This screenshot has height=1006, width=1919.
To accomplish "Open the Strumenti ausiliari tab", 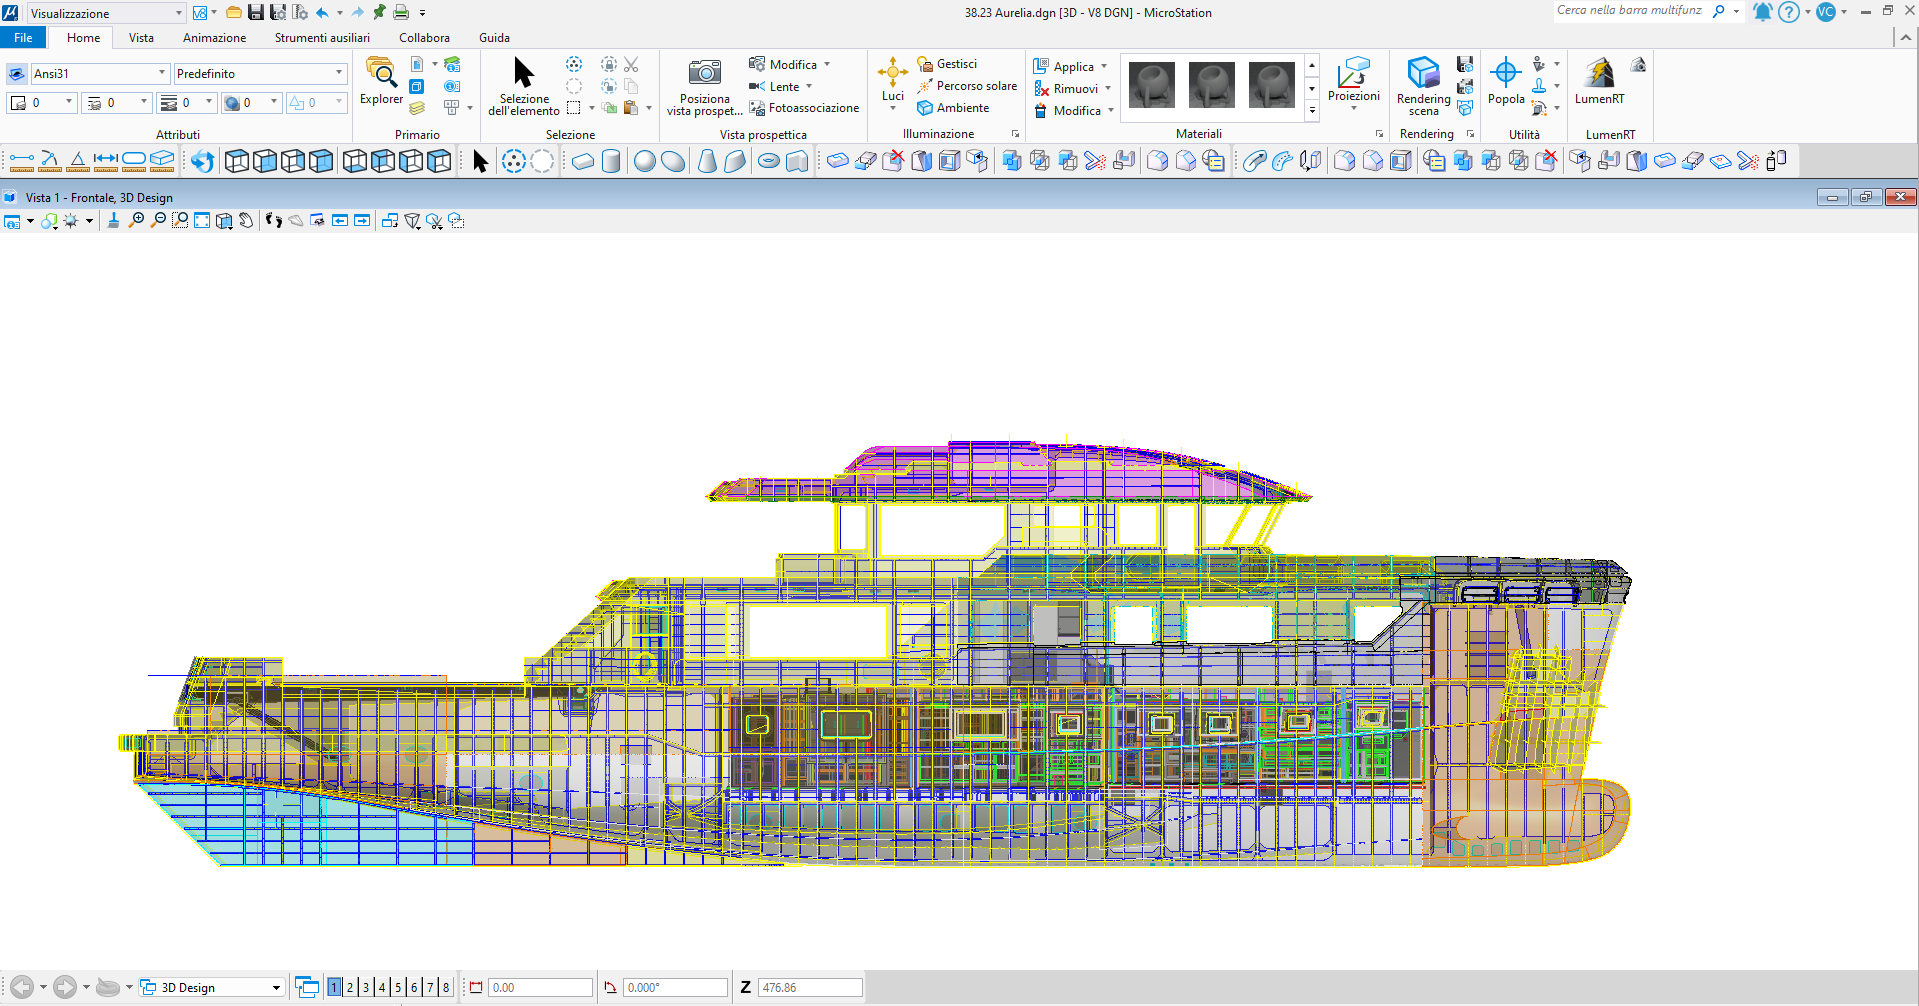I will click(322, 38).
